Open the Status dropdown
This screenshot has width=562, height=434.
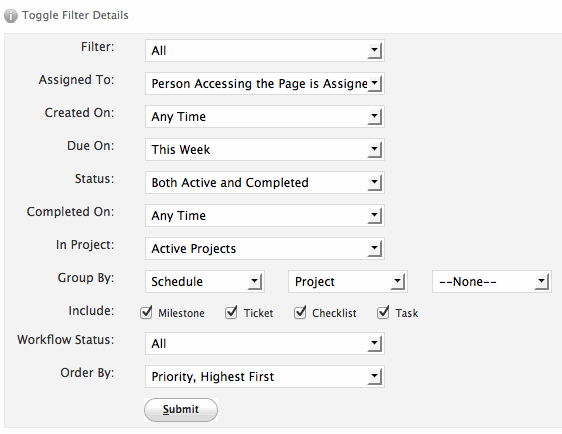click(265, 182)
